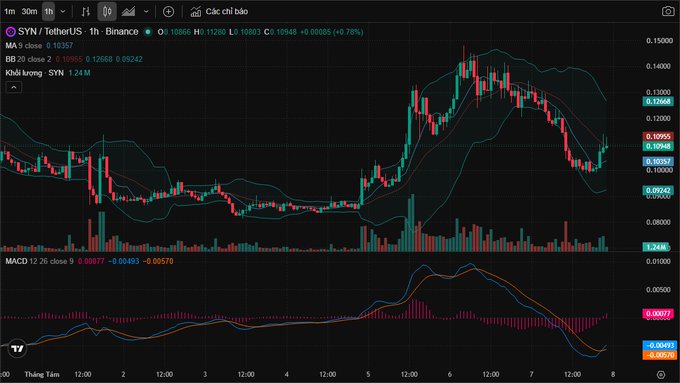Click the date 7 on time axis

531,374
